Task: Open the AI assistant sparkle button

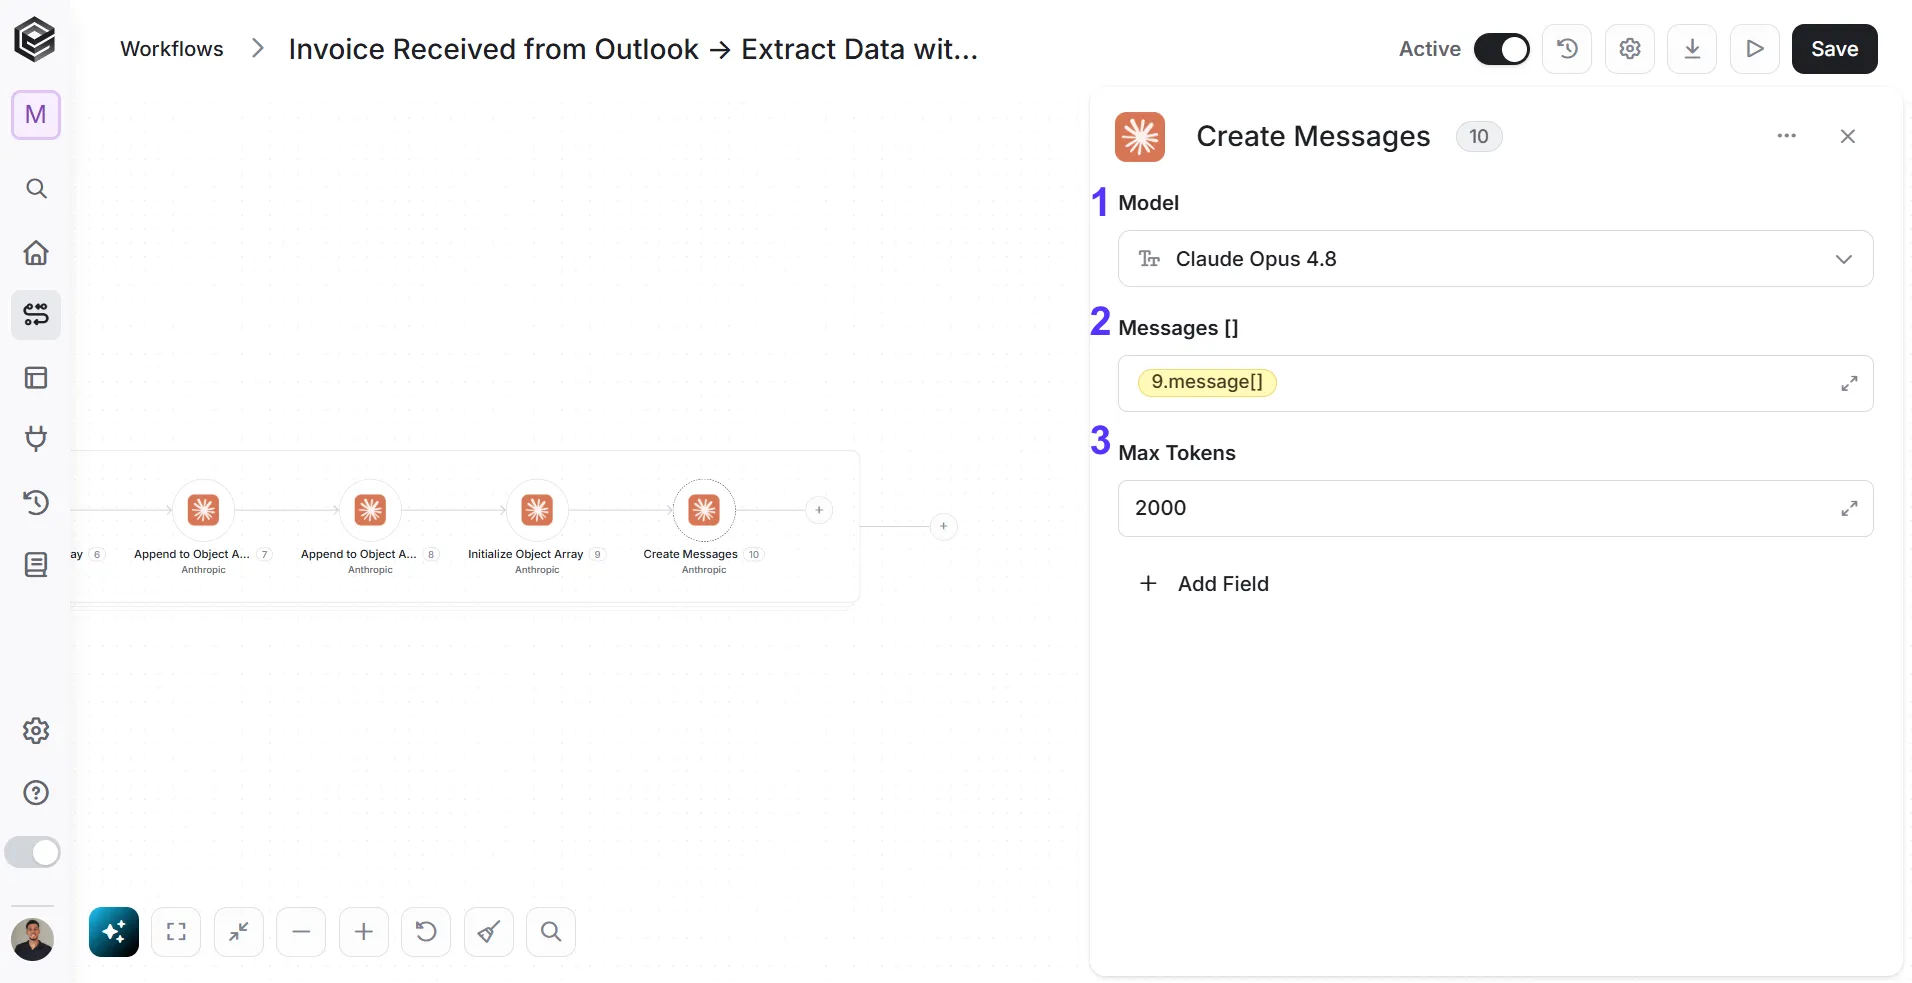Action: pos(114,932)
